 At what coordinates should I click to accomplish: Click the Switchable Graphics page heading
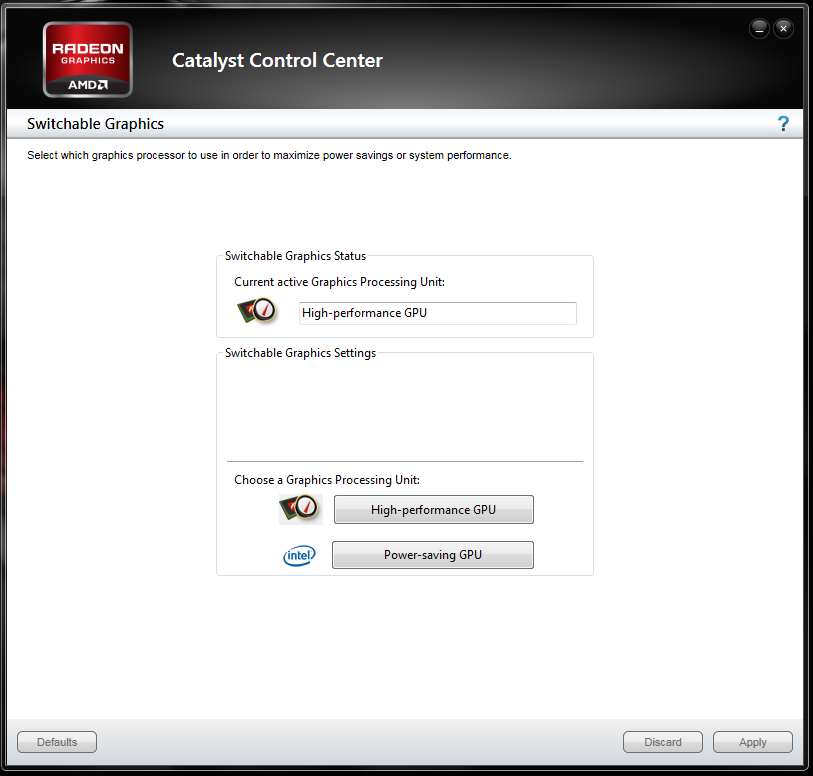(x=95, y=124)
